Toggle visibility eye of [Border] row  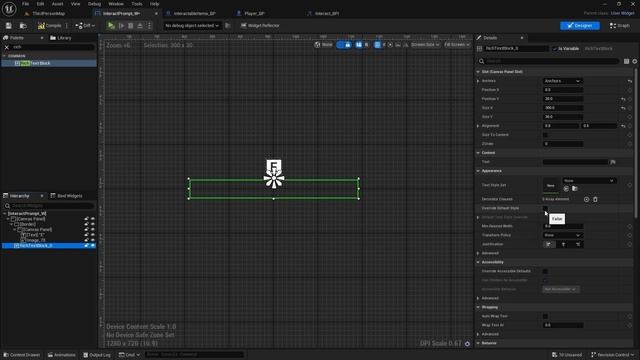[x=93, y=224]
